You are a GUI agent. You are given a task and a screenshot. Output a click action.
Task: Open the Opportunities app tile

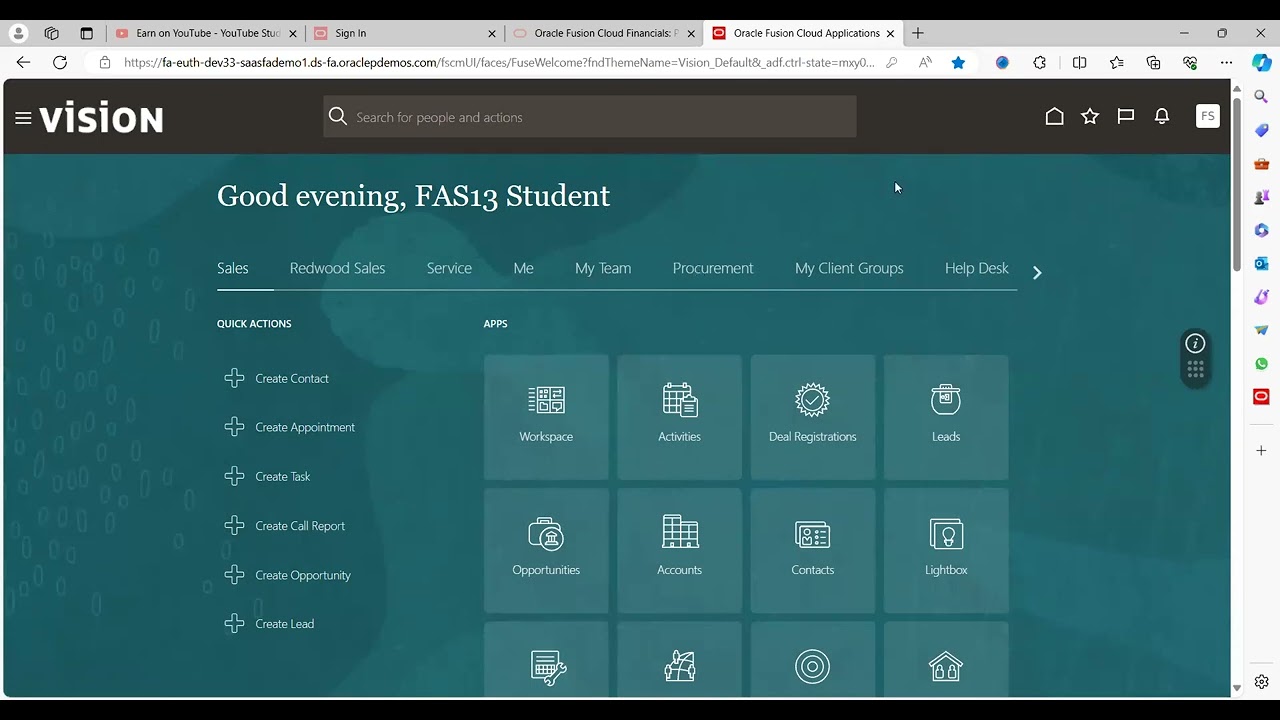[546, 550]
